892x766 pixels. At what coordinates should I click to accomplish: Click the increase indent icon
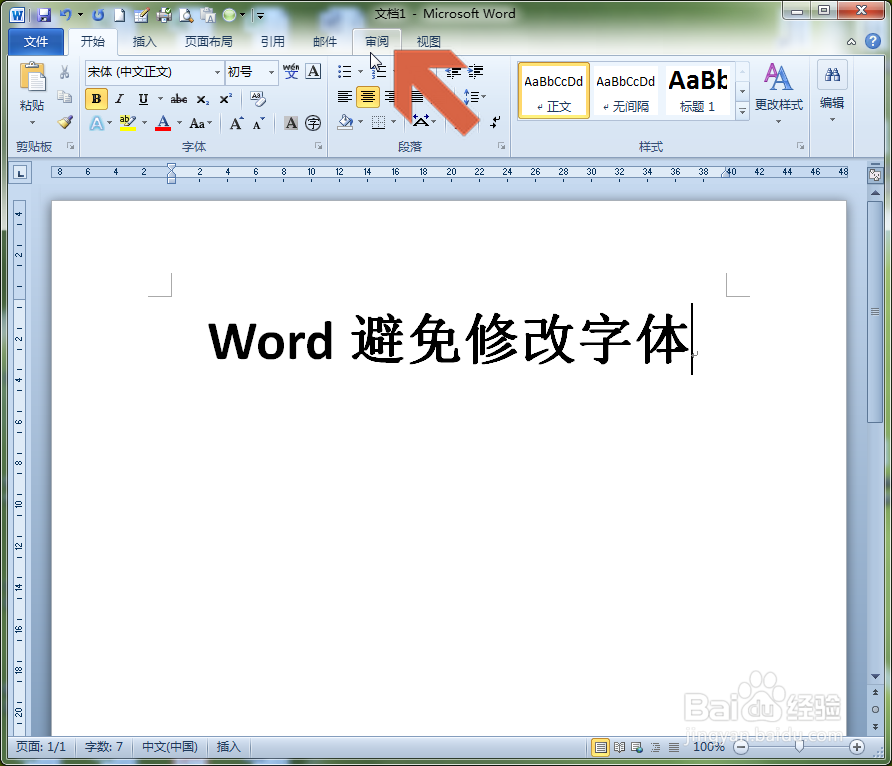tap(476, 72)
